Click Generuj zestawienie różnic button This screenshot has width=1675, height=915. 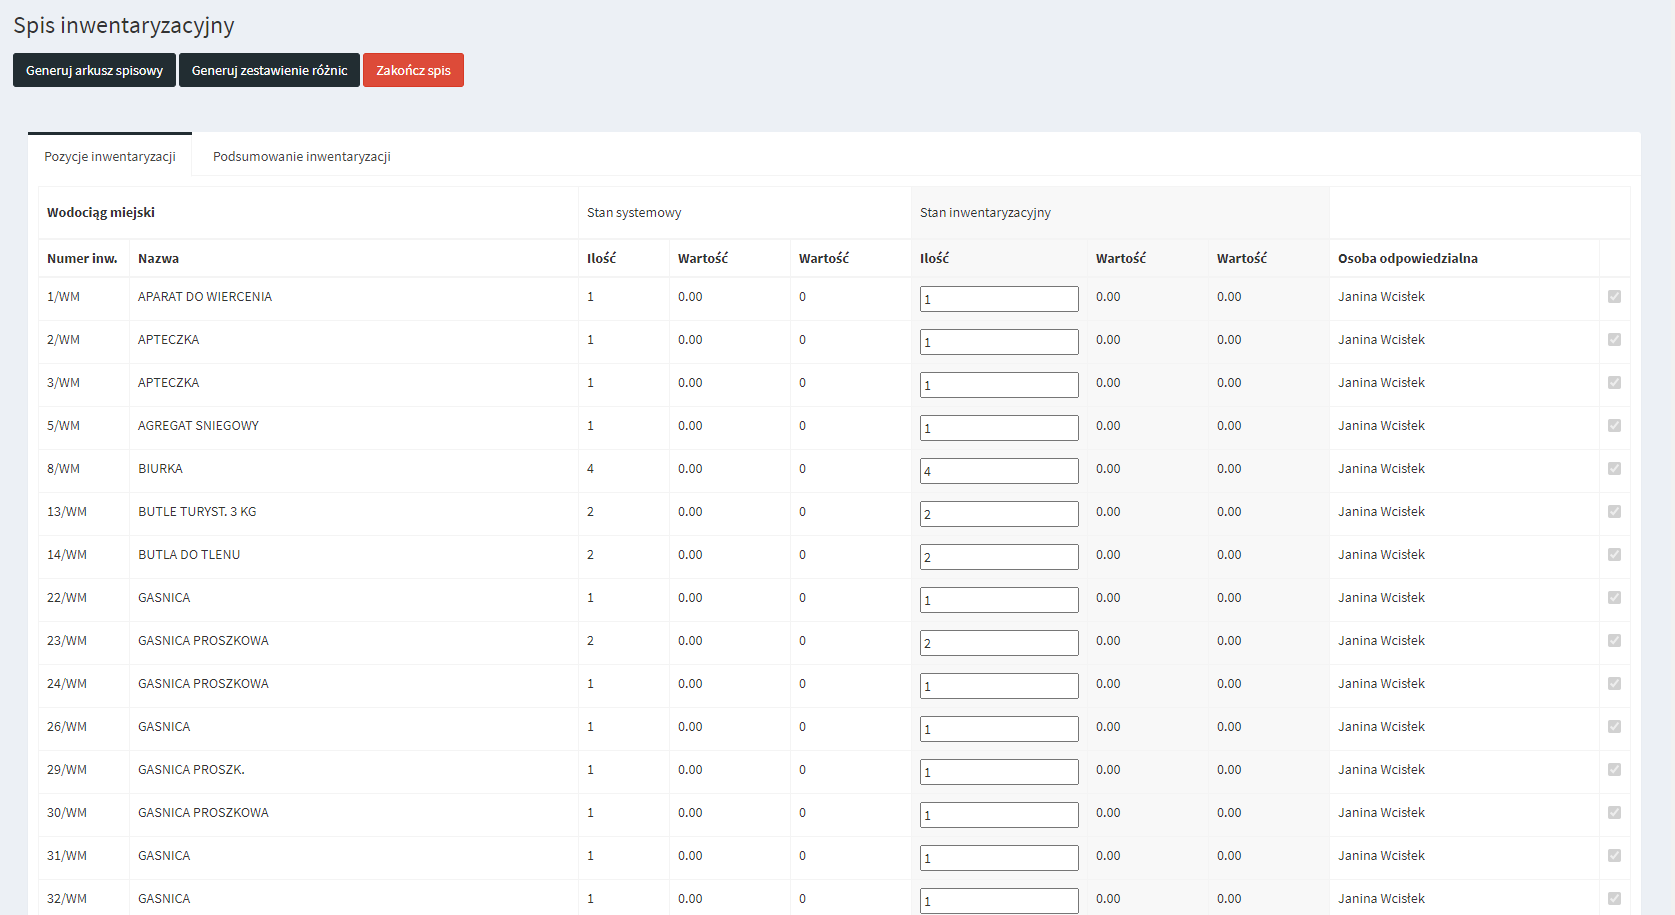pos(269,70)
